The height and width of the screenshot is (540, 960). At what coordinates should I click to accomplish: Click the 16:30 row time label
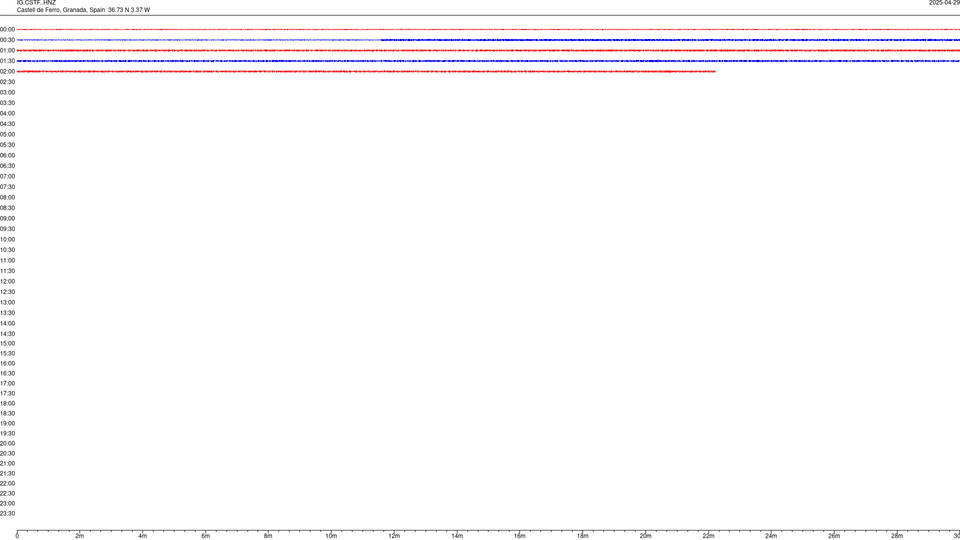click(7, 373)
